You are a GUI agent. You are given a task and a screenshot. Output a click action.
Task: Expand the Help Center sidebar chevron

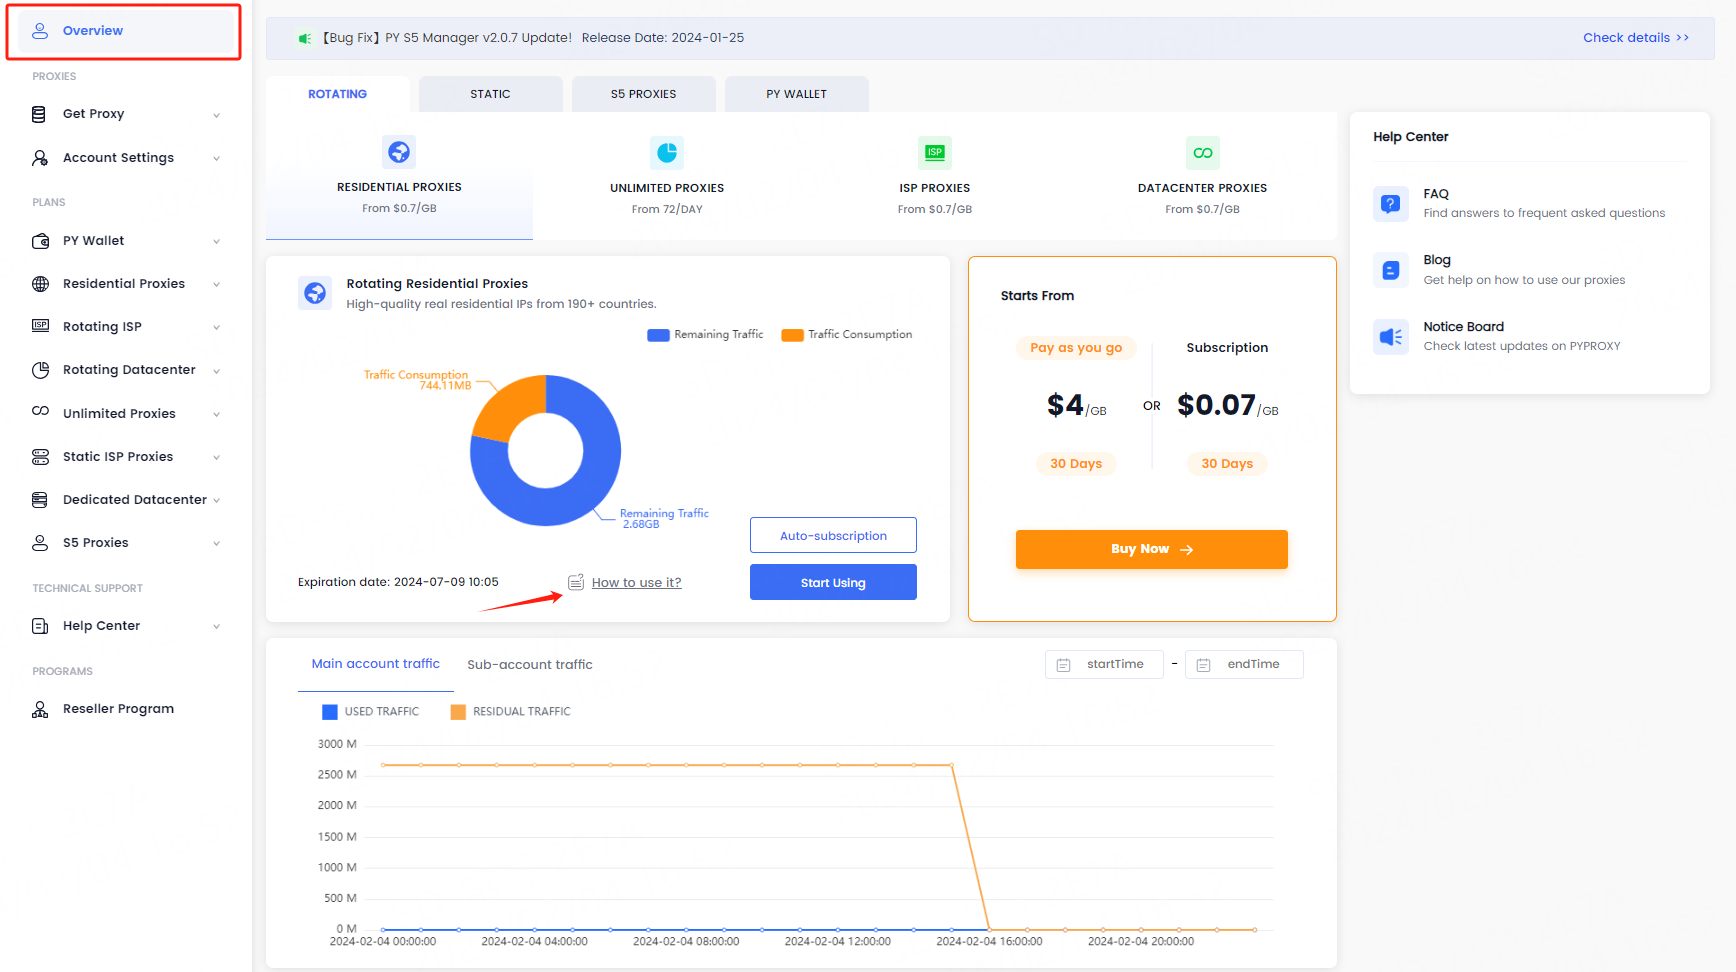(x=216, y=627)
